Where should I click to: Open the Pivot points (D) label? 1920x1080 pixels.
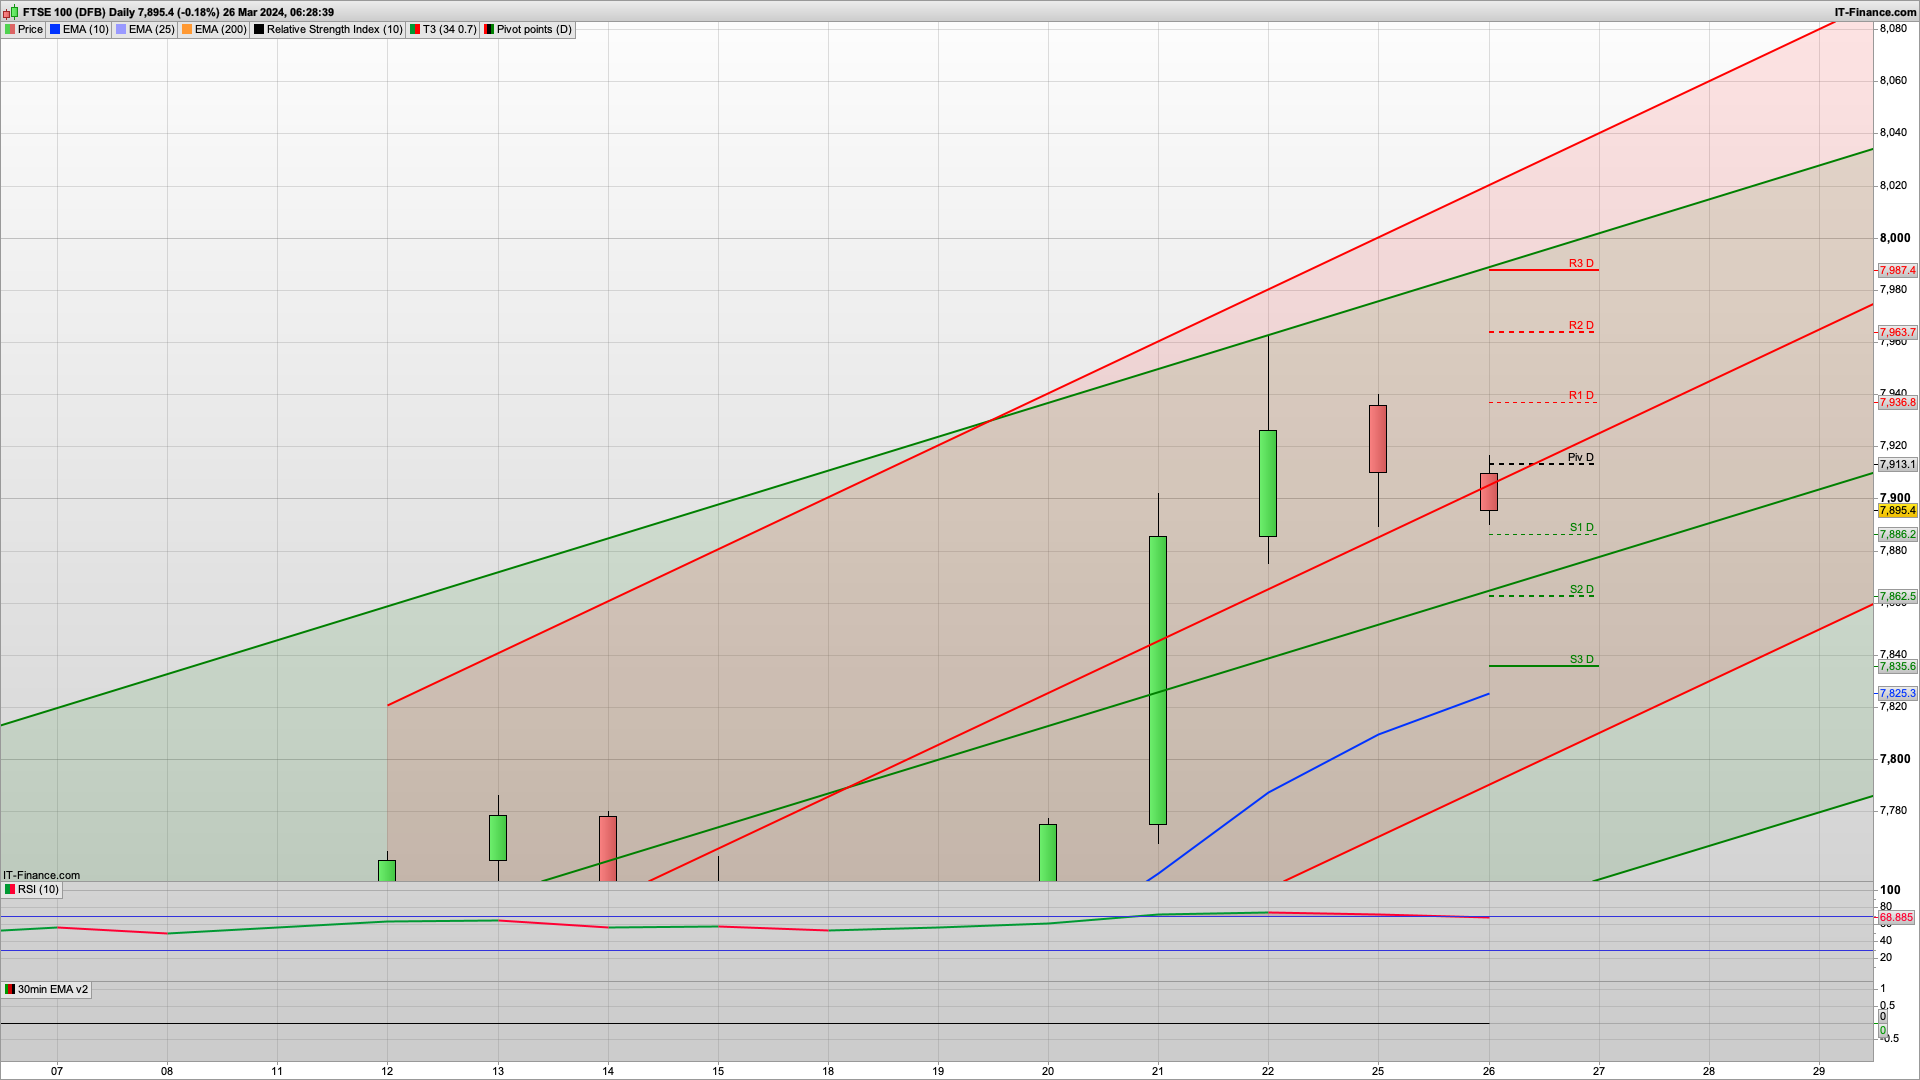click(528, 29)
